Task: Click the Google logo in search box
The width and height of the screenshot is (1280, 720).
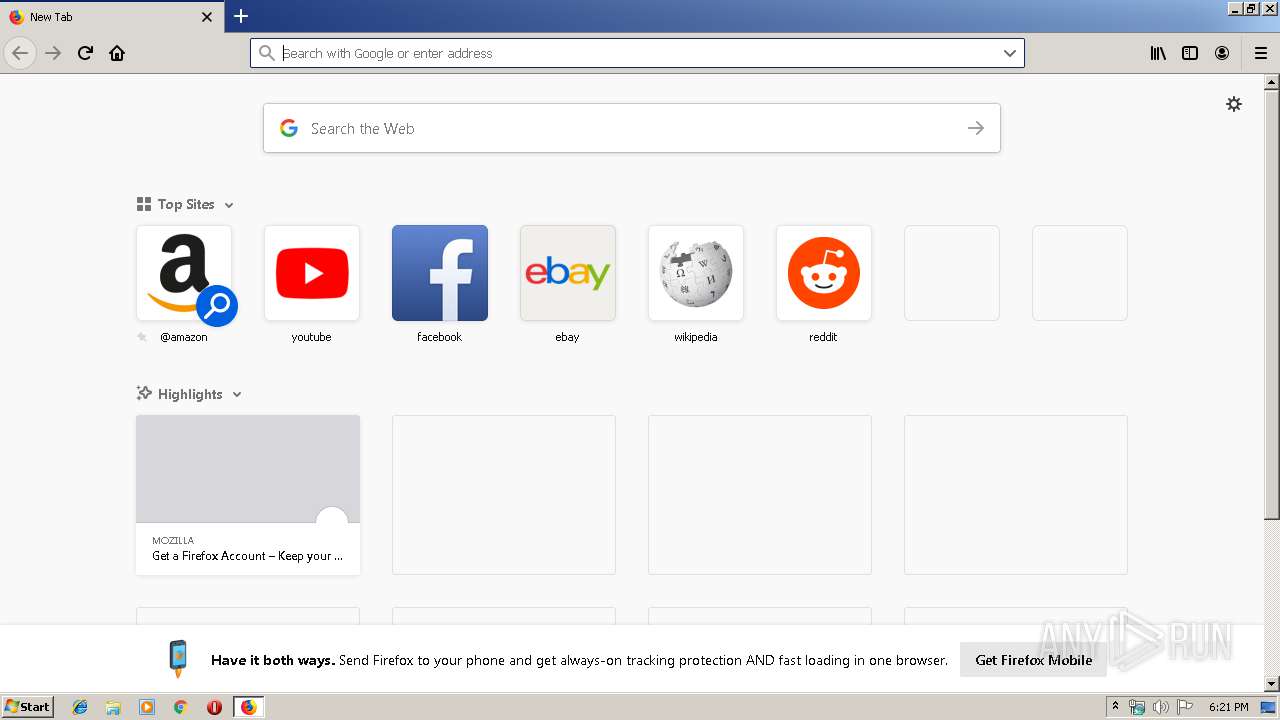Action: pos(289,128)
